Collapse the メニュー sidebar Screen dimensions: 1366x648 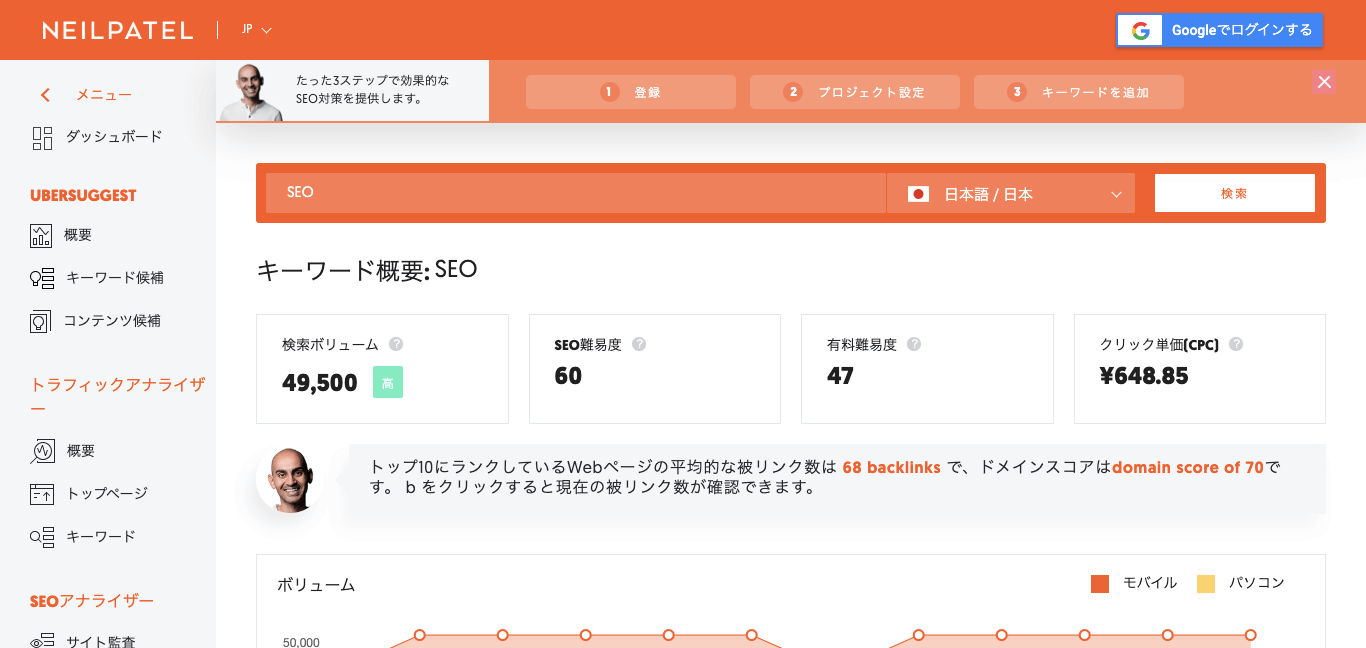[86, 95]
